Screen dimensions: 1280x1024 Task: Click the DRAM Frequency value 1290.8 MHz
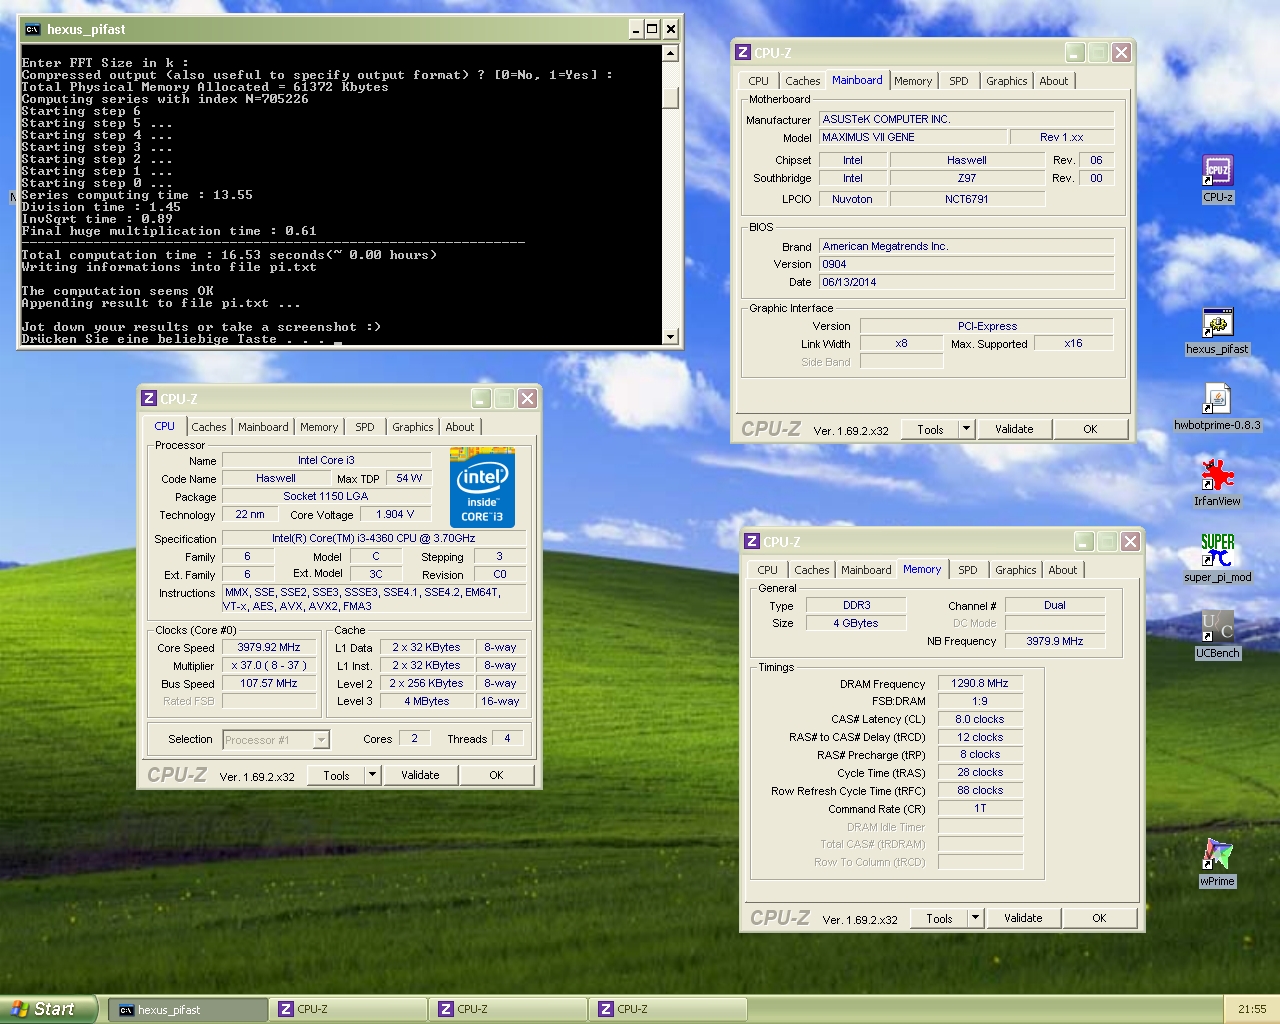979,684
